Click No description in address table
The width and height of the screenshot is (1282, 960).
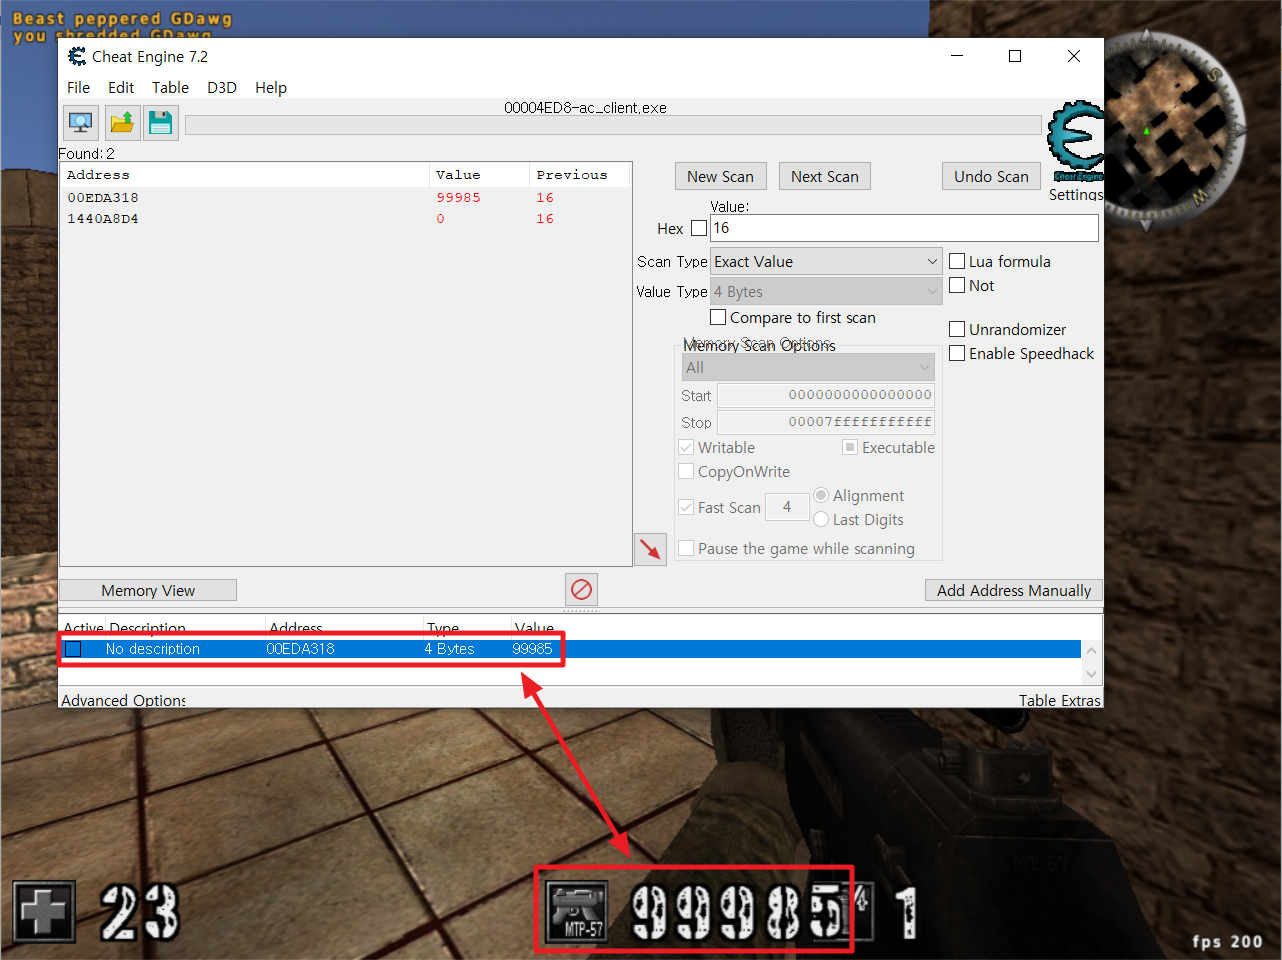153,649
